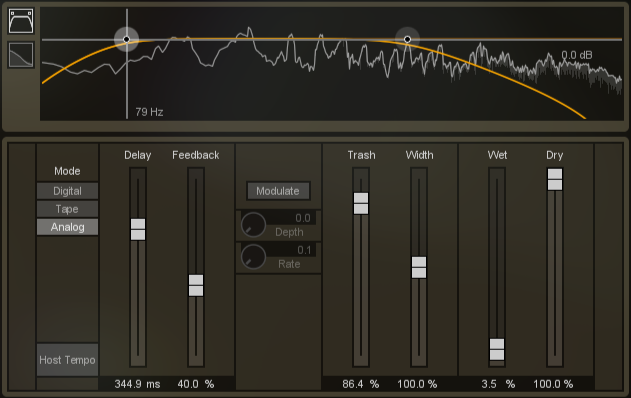Click the trash value 86.4 %

(x=361, y=384)
